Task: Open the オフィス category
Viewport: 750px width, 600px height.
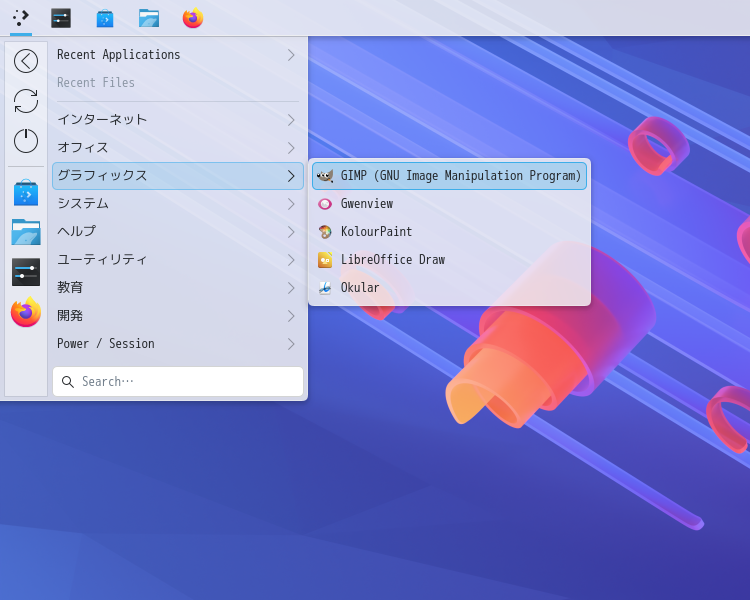Action: point(177,148)
